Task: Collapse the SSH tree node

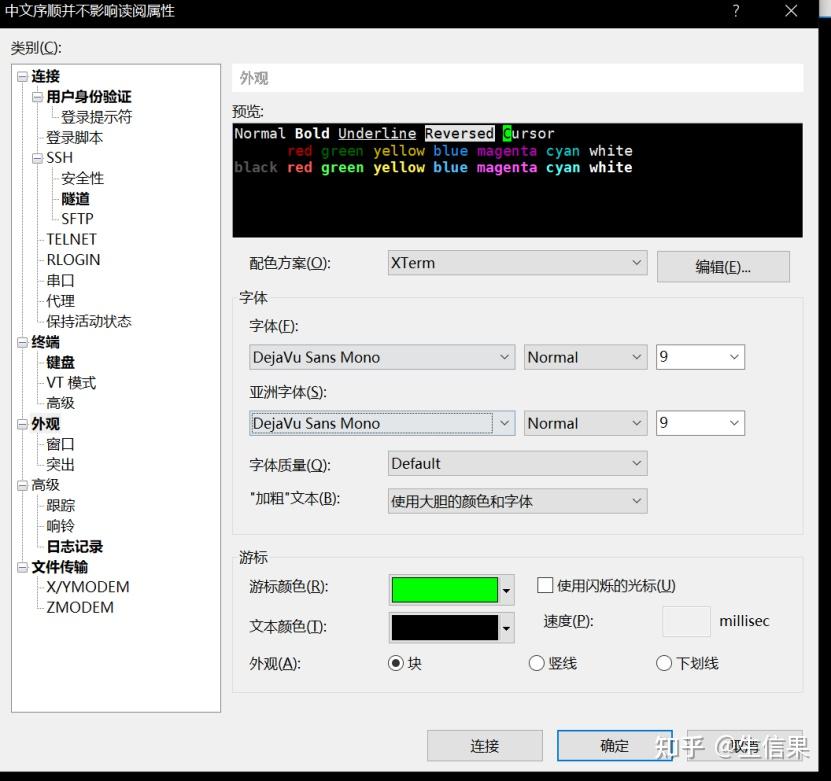Action: pyautogui.click(x=37, y=158)
